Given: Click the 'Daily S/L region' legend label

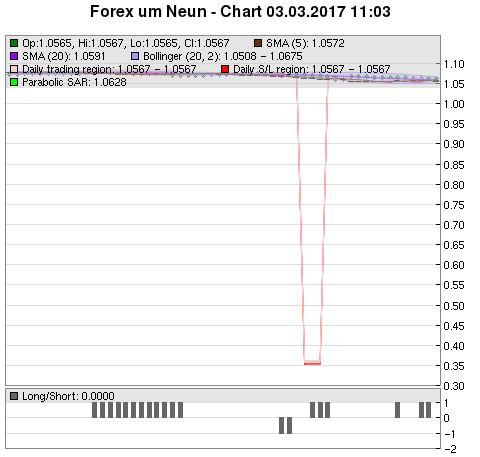Looking at the screenshot, I should (x=312, y=69).
